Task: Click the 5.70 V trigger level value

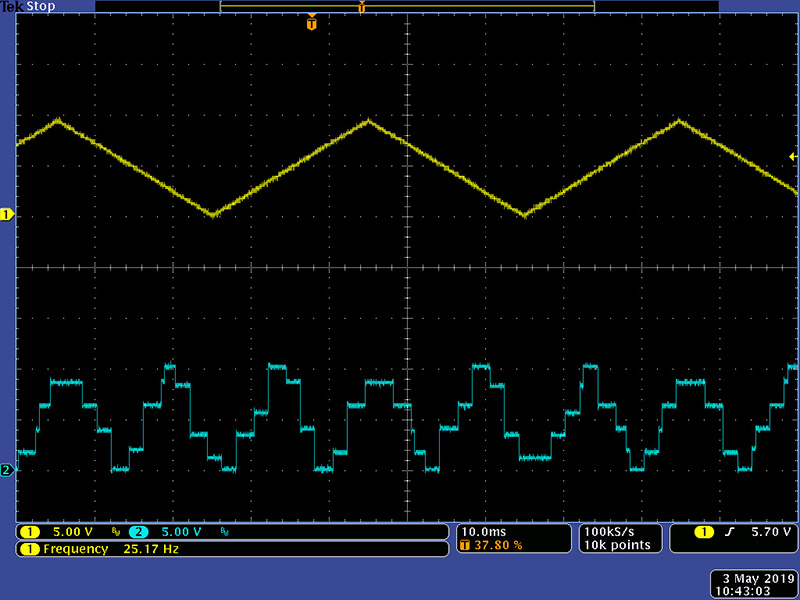Action: click(764, 532)
